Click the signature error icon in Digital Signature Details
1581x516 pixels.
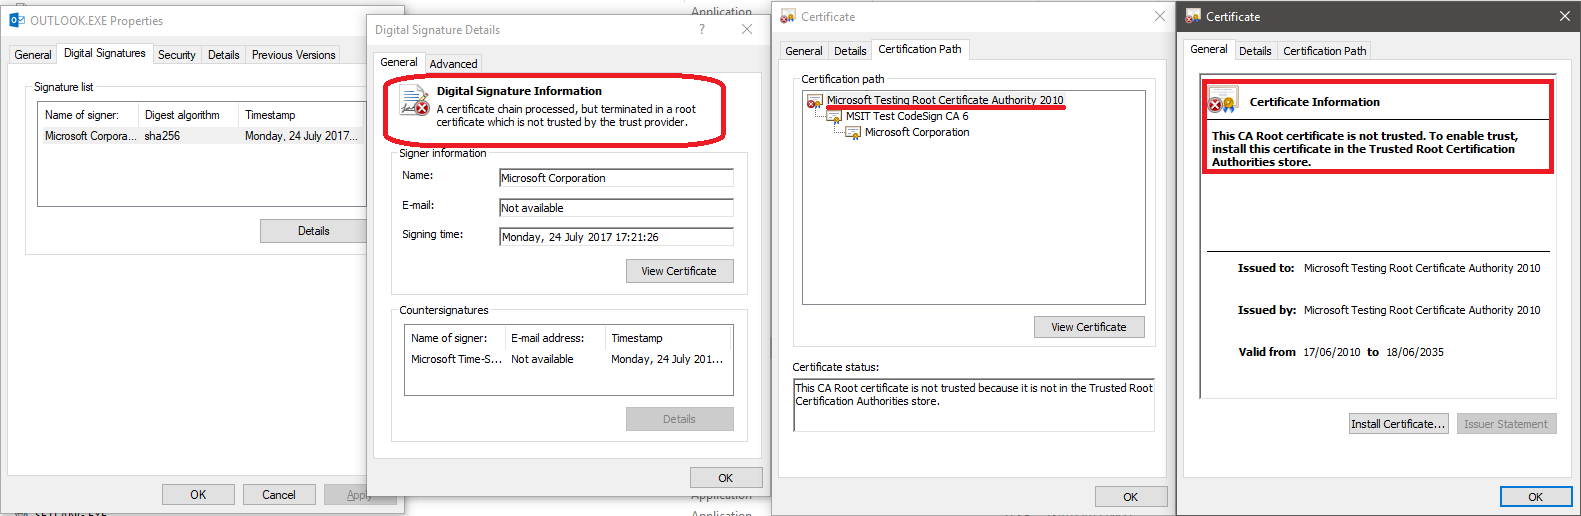(x=414, y=101)
